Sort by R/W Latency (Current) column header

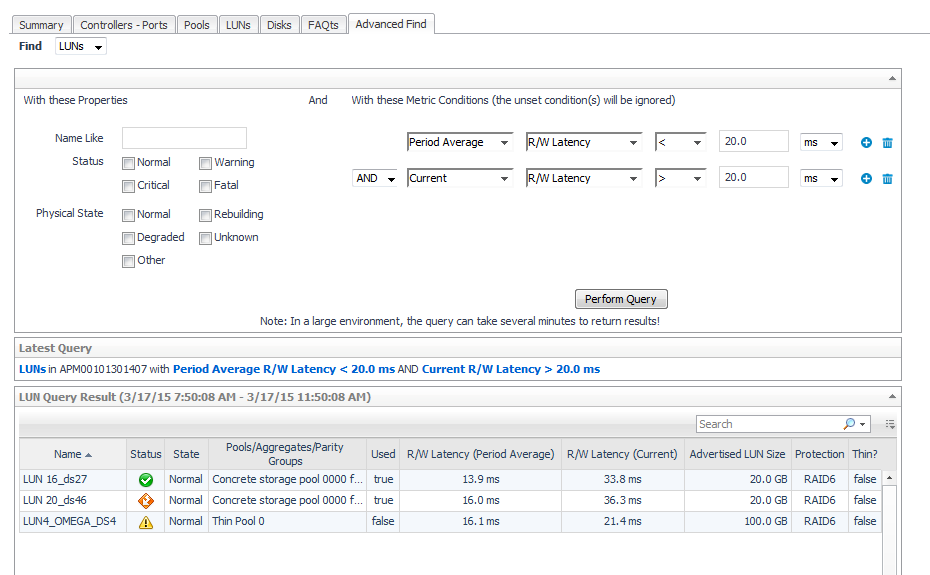click(x=622, y=455)
